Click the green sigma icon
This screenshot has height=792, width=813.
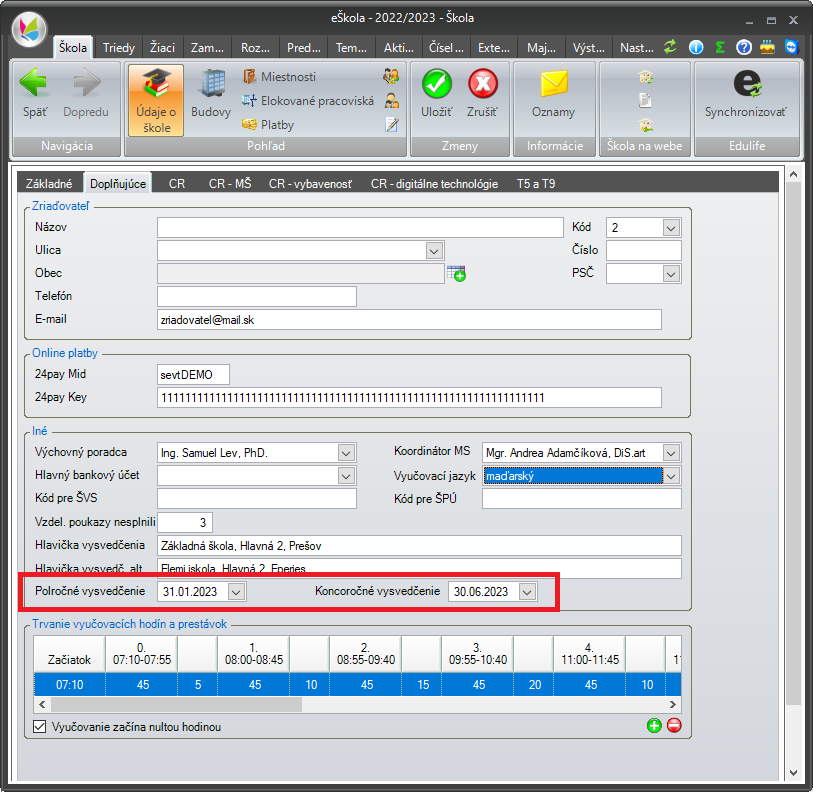(720, 47)
